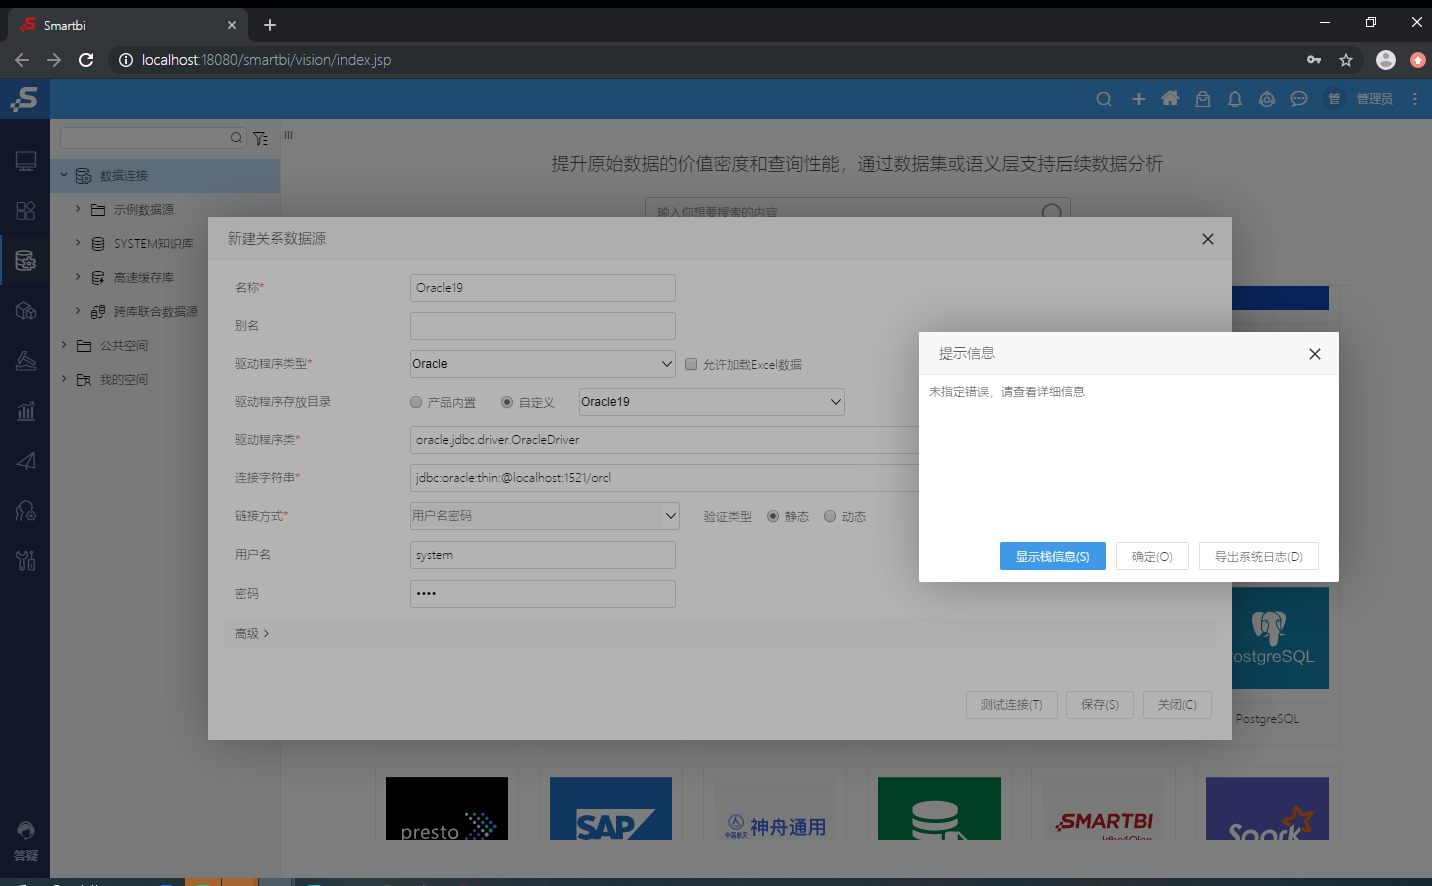Click the plus new-item icon in header
The width and height of the screenshot is (1432, 886).
tap(1138, 99)
